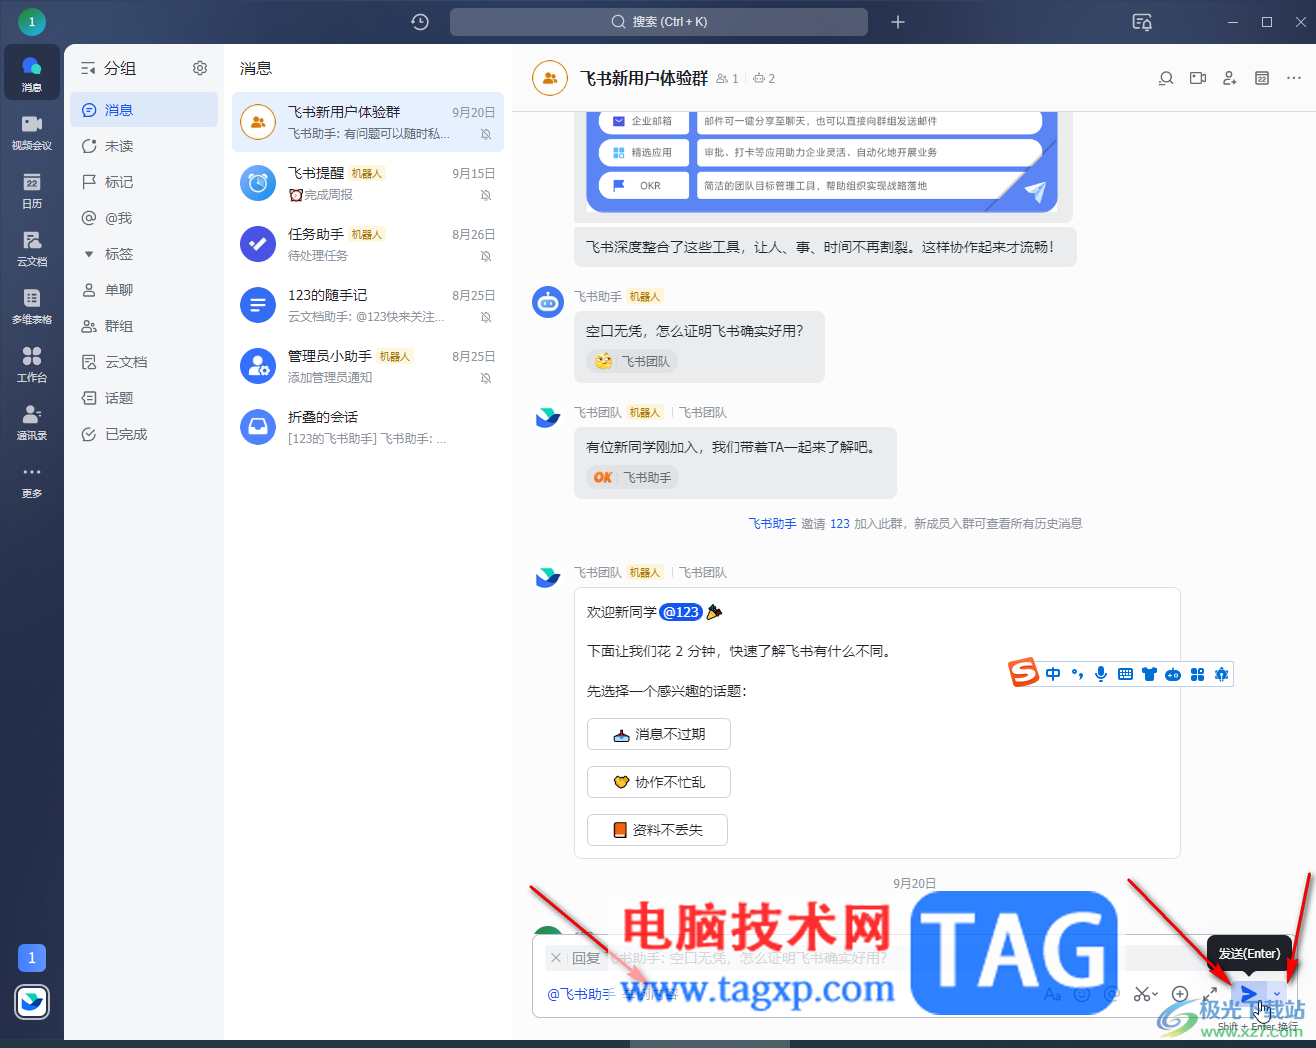The height and width of the screenshot is (1048, 1316).
Task: Add member to group via header icon
Action: click(1230, 78)
